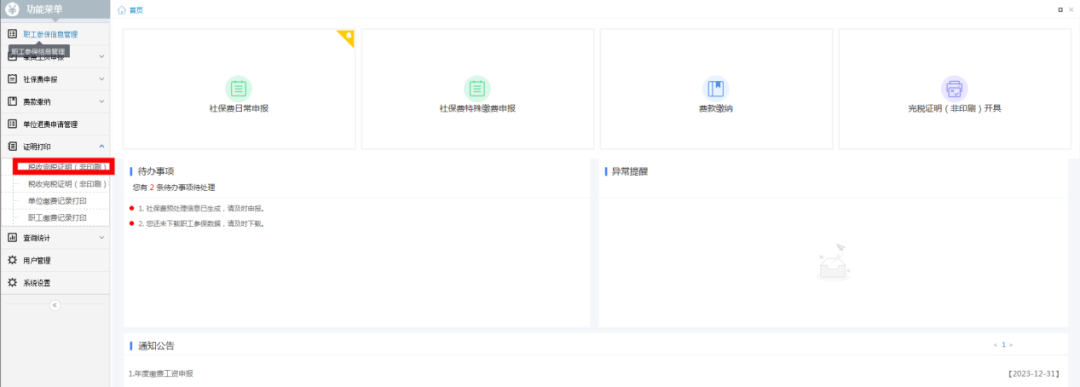This screenshot has width=1080, height=387.
Task: Open 单位缴费记录打印 submenu entry
Action: pos(57,201)
